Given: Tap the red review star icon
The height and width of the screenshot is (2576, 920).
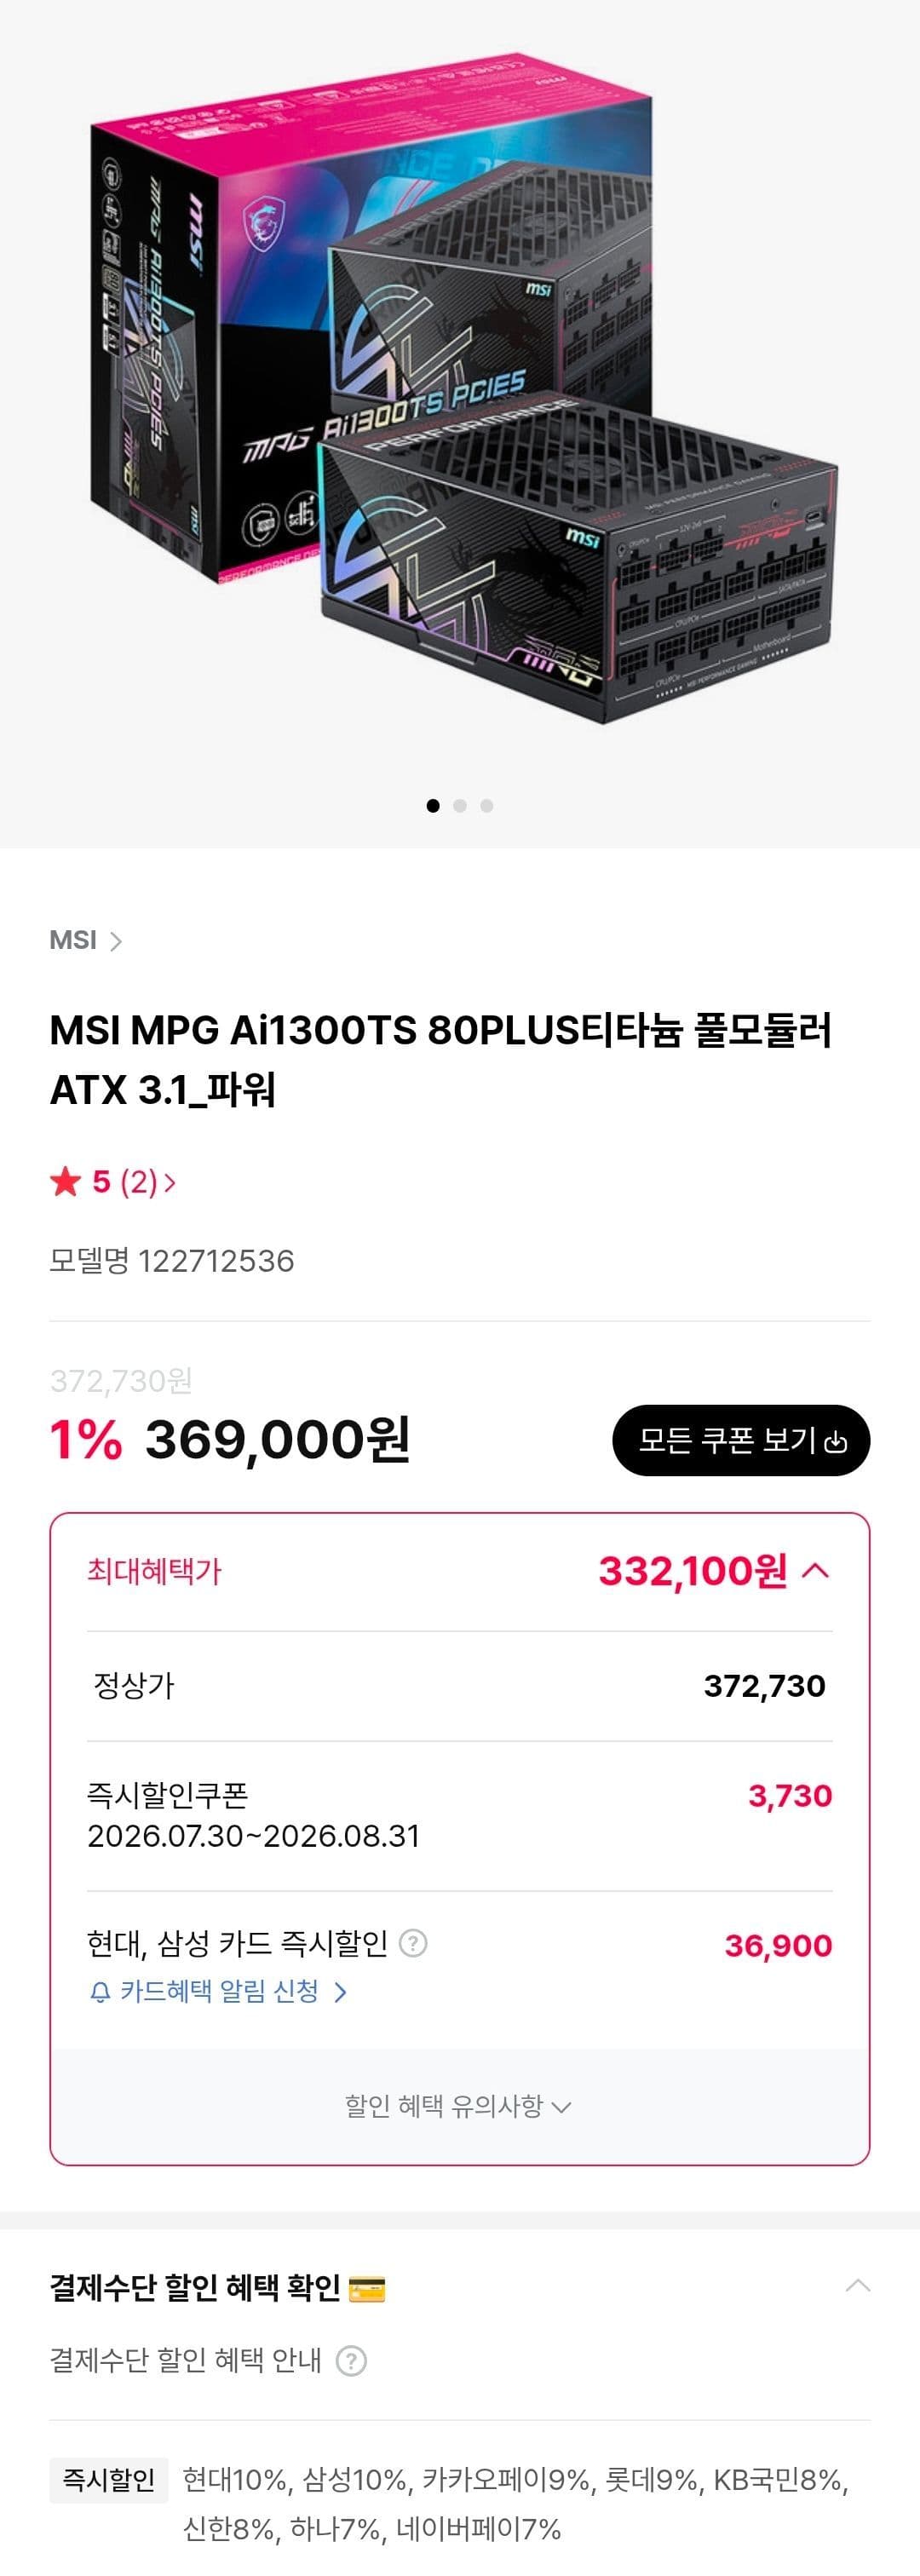Looking at the screenshot, I should coord(66,1182).
